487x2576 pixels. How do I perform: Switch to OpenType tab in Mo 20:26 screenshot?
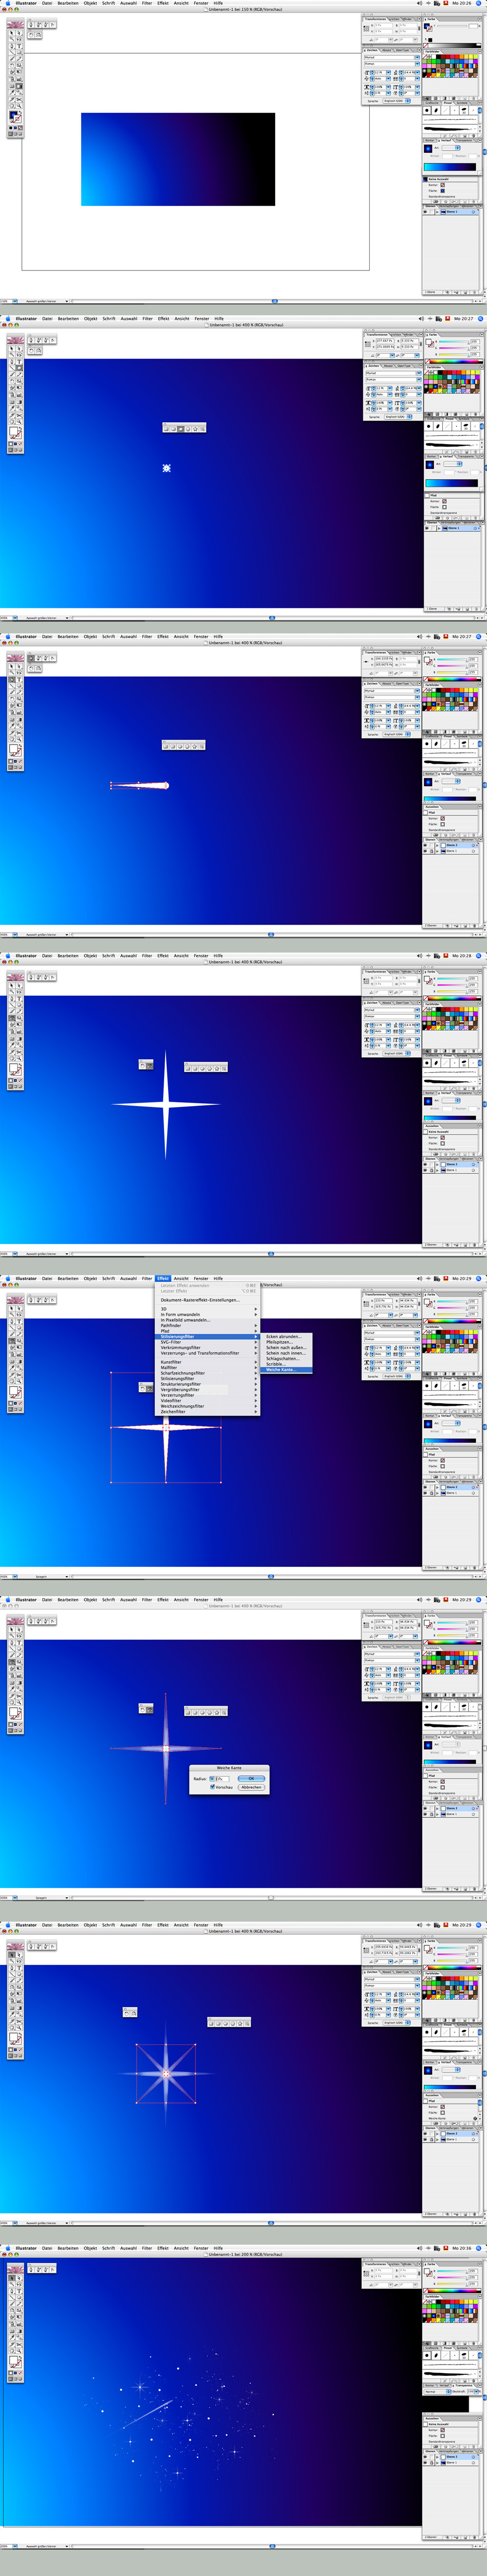coord(402,49)
